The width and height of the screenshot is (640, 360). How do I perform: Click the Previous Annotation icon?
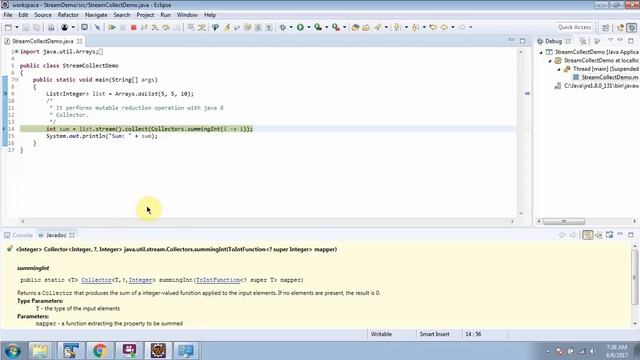click(415, 27)
